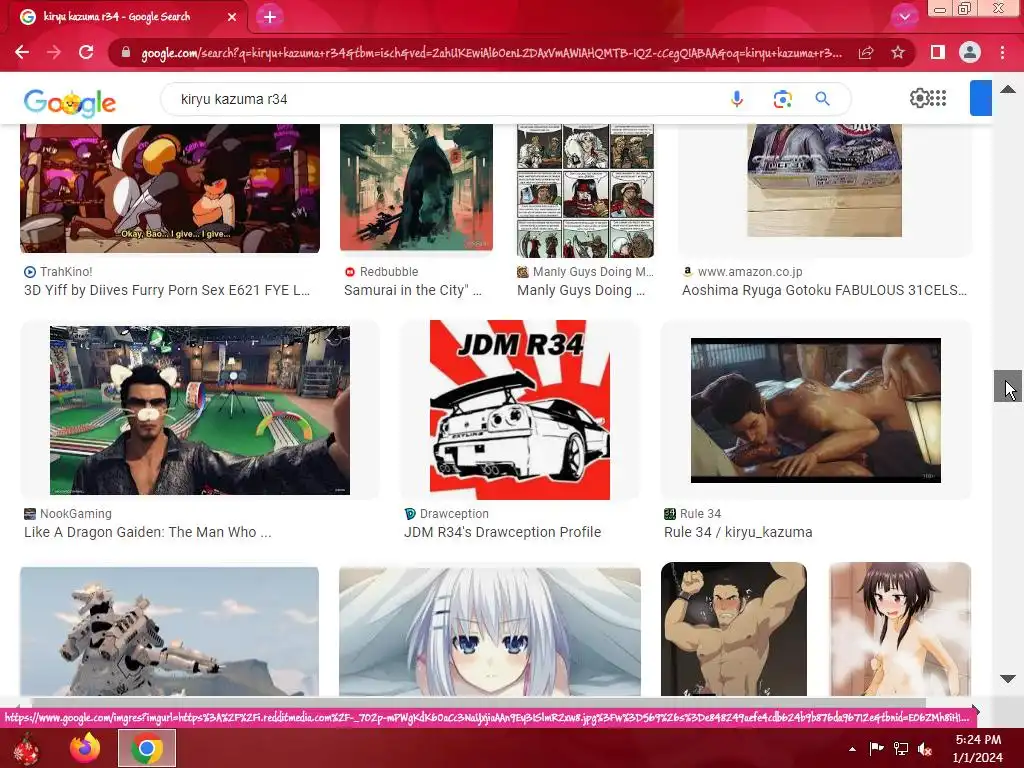Click the NookGaming source label
The height and width of the screenshot is (768, 1024).
(76, 514)
